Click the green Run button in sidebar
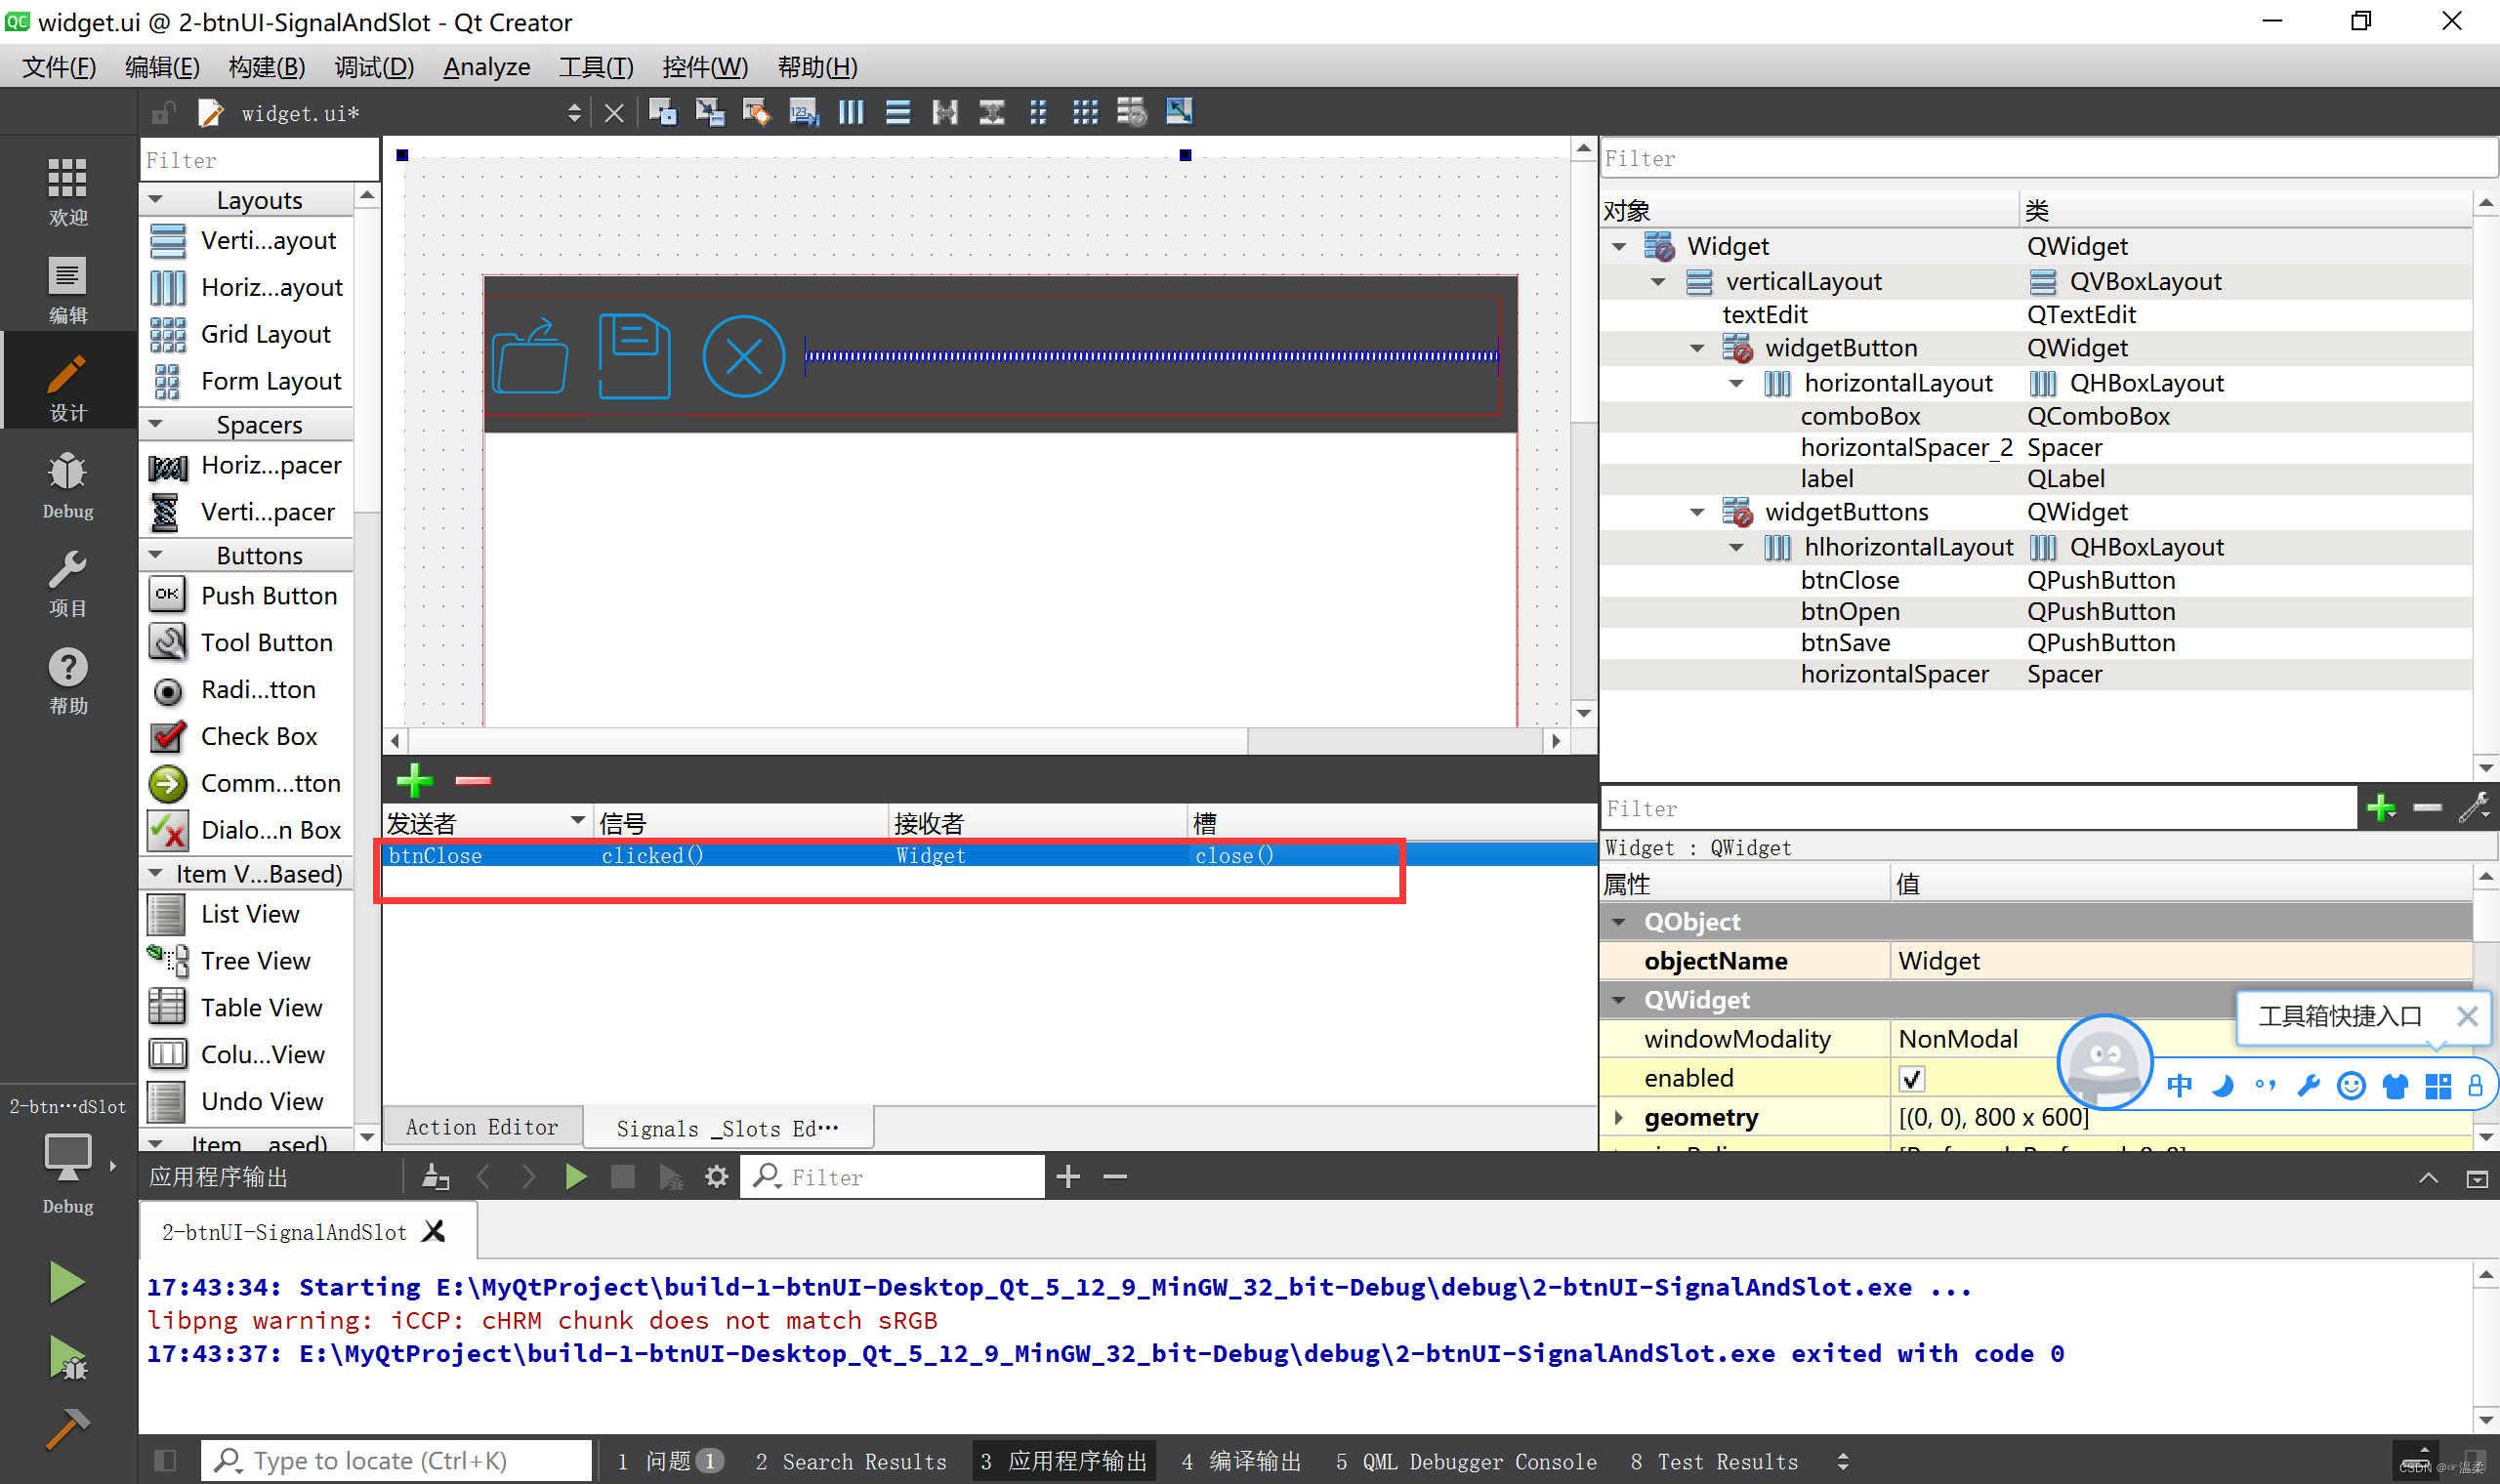The height and width of the screenshot is (1484, 2500). click(x=67, y=1282)
